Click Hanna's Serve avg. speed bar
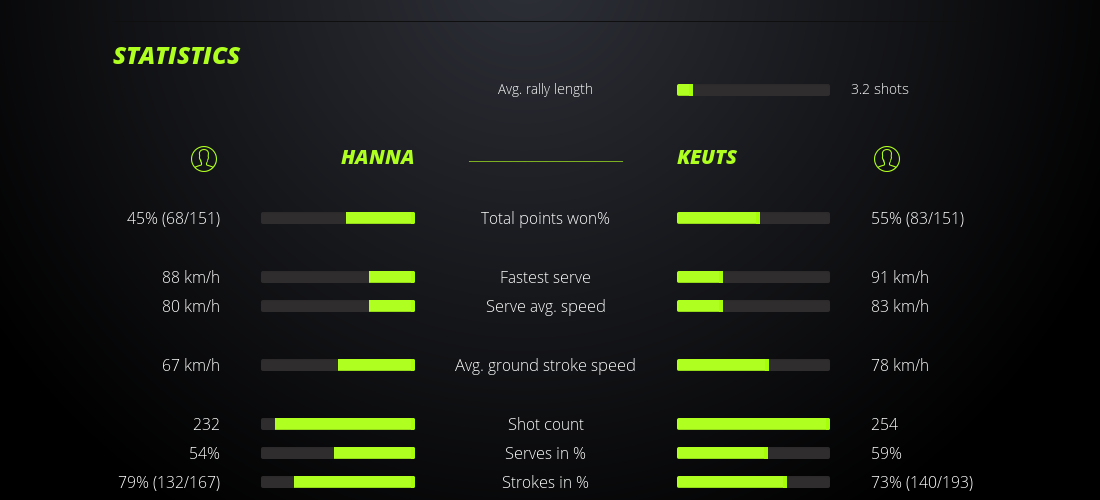1100x500 pixels. click(338, 306)
